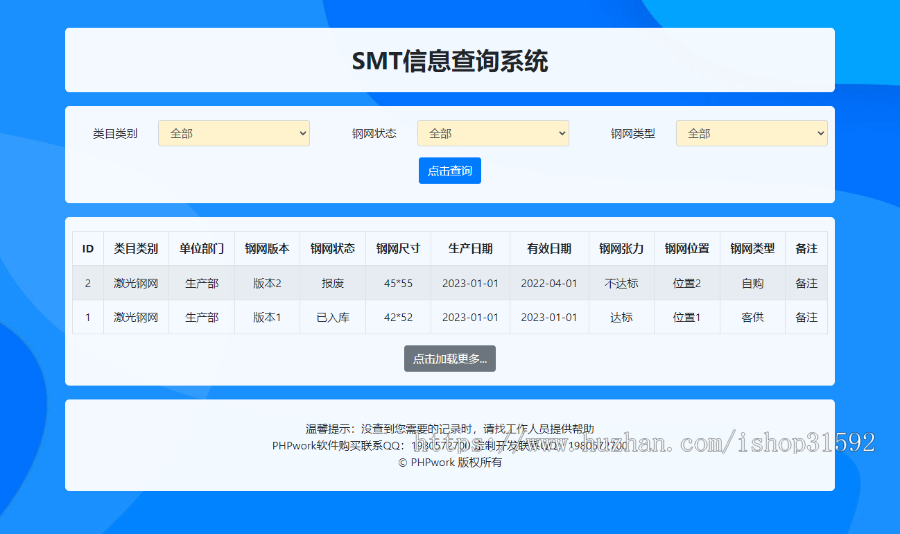This screenshot has width=900, height=534.
Task: Click the 类目类别 filter label
Action: (115, 134)
